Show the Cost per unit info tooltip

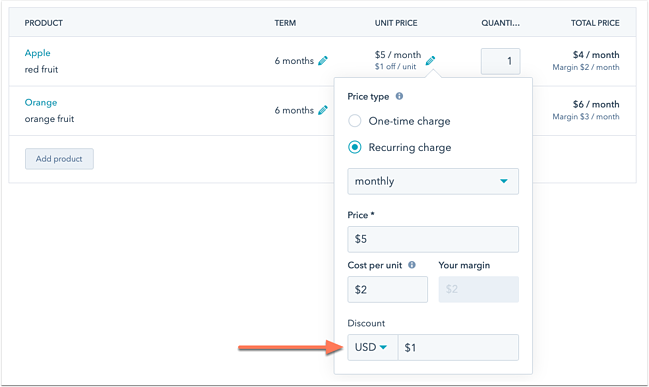tap(412, 265)
